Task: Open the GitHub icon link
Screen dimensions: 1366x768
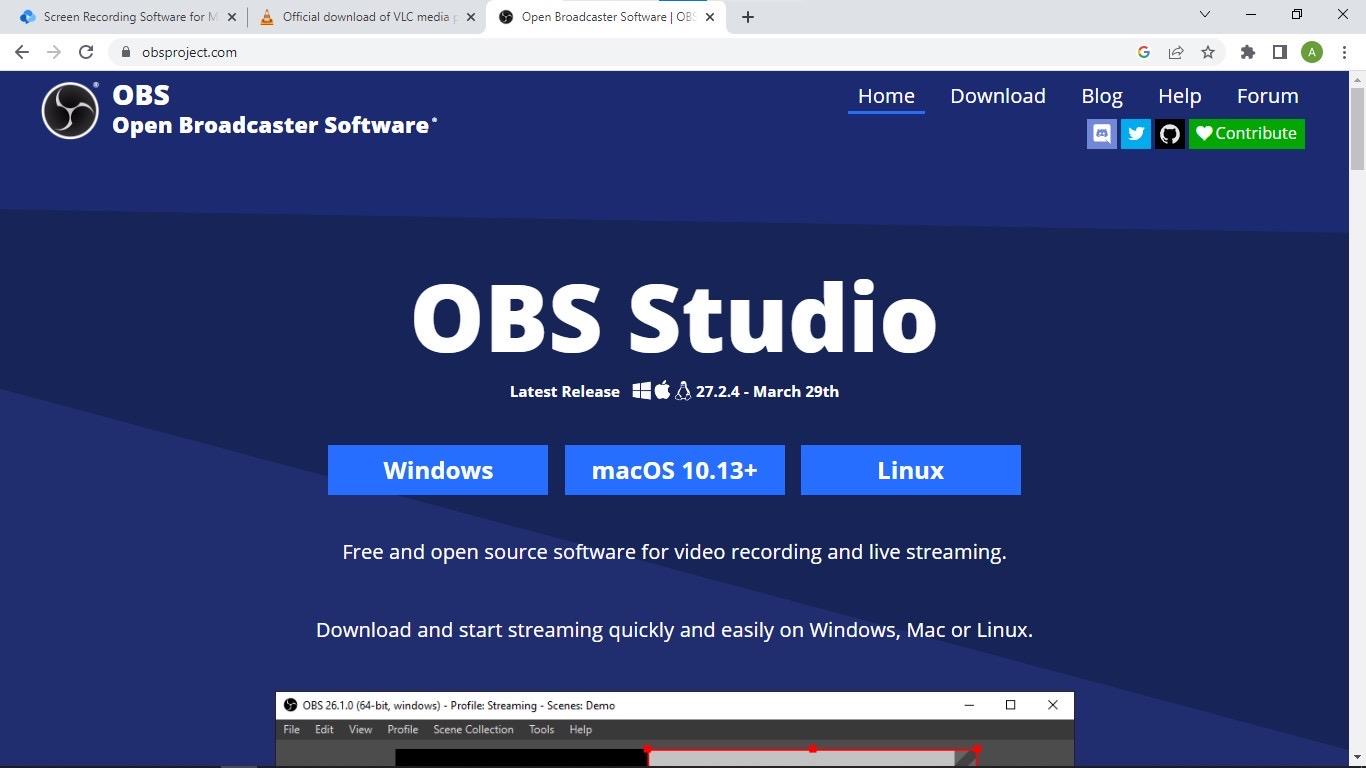Action: point(1170,134)
